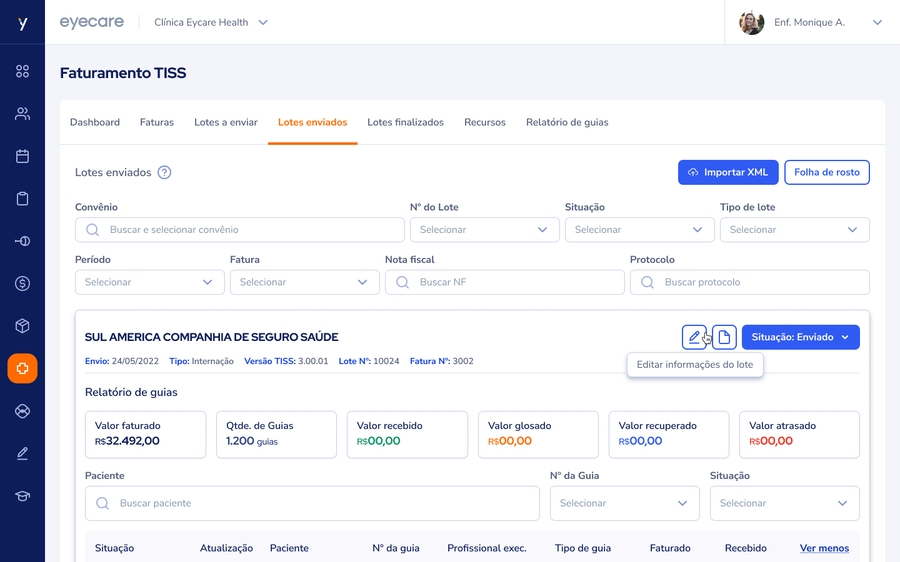Screen dimensions: 900x562
Task: Click the Importar XML button
Action: click(x=727, y=172)
